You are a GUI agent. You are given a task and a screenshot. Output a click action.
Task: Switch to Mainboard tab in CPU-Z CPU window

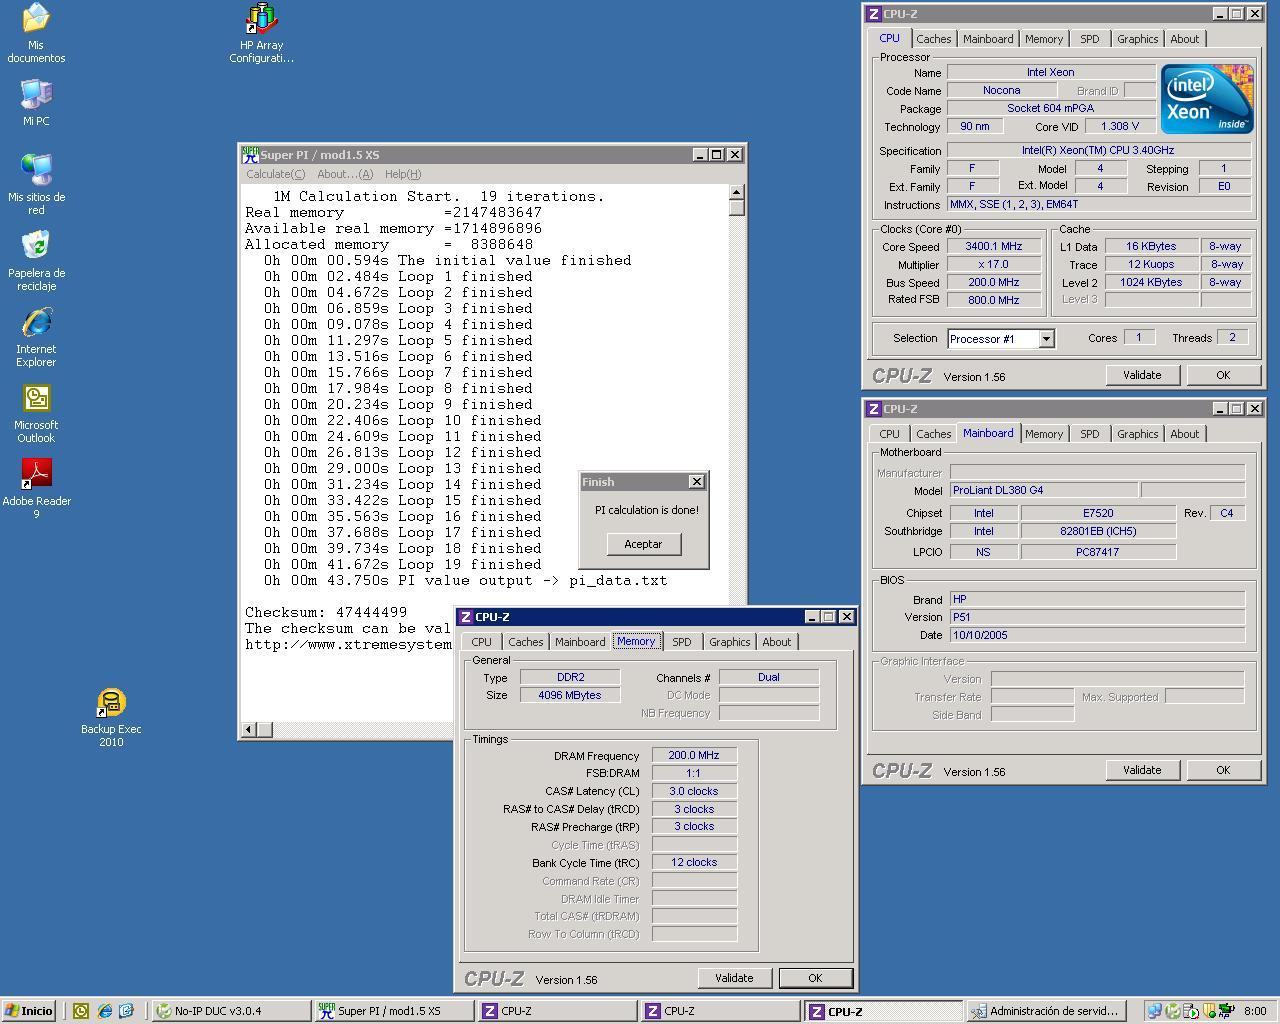tap(988, 39)
